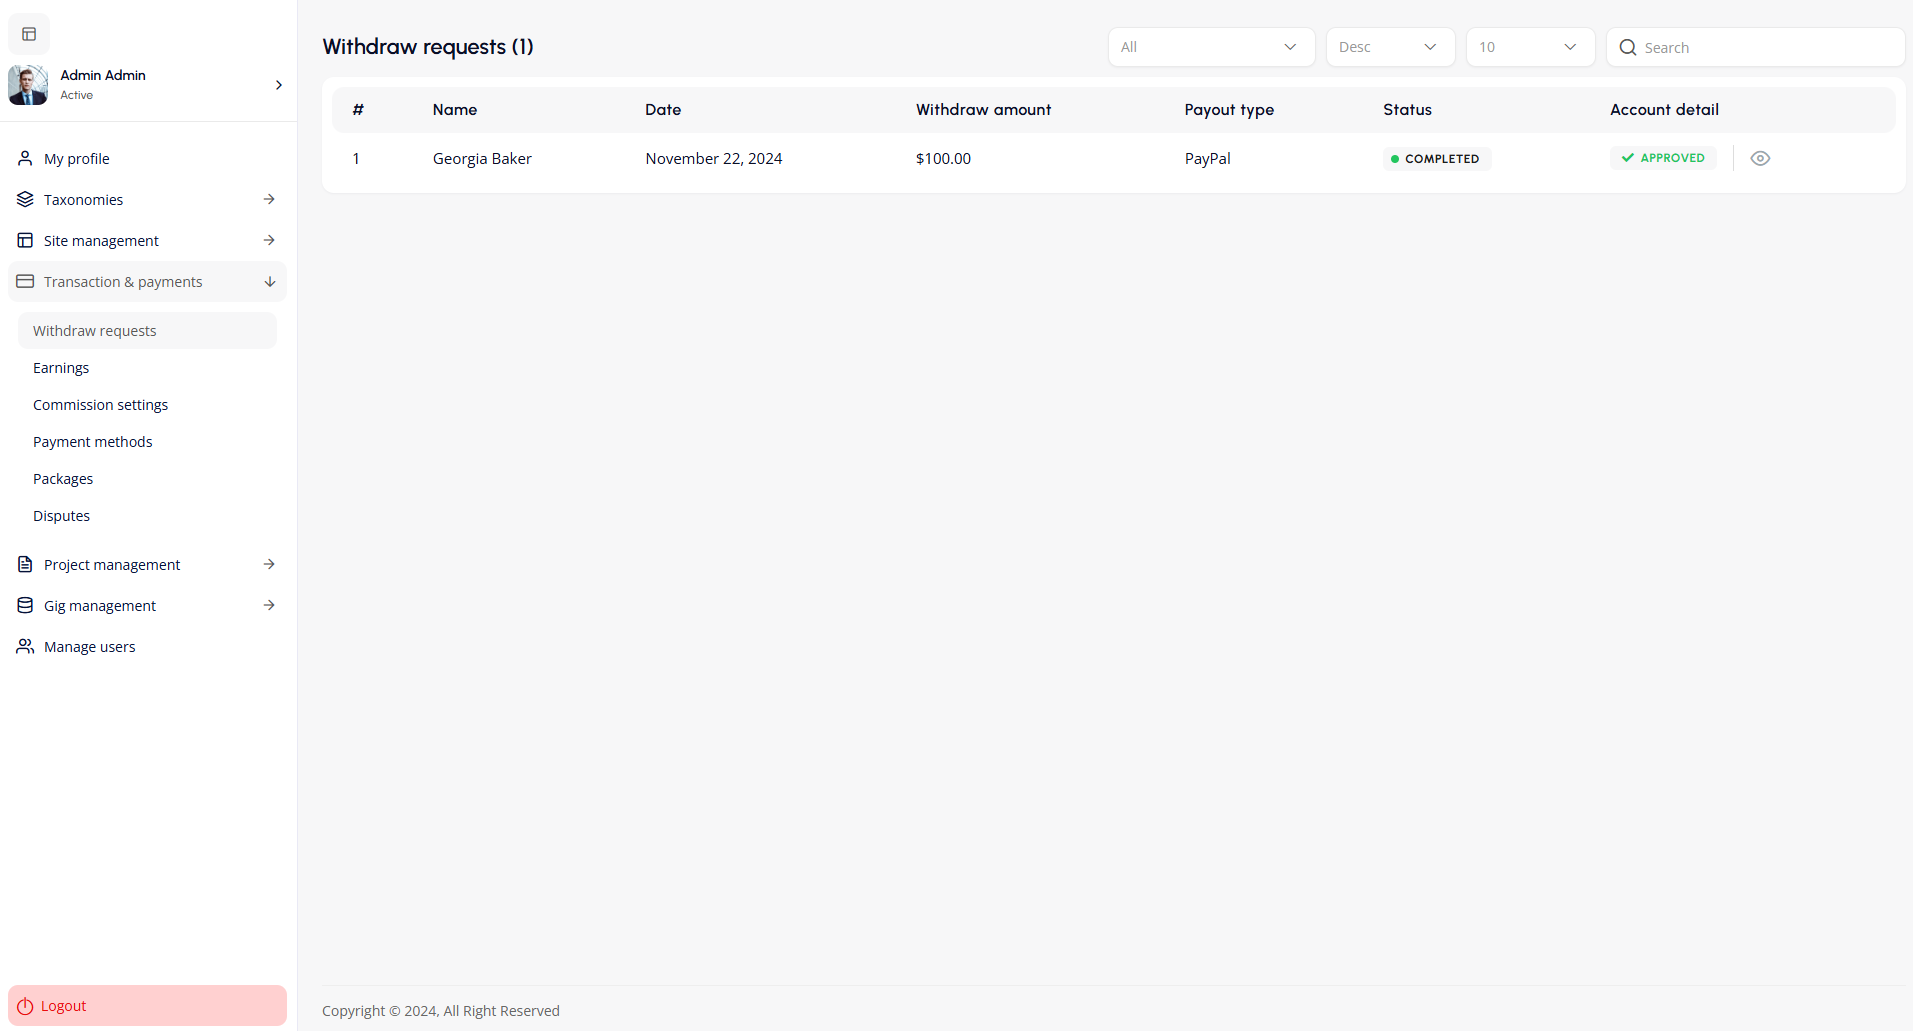
Task: Open the Desc sort order dropdown
Action: (x=1389, y=47)
